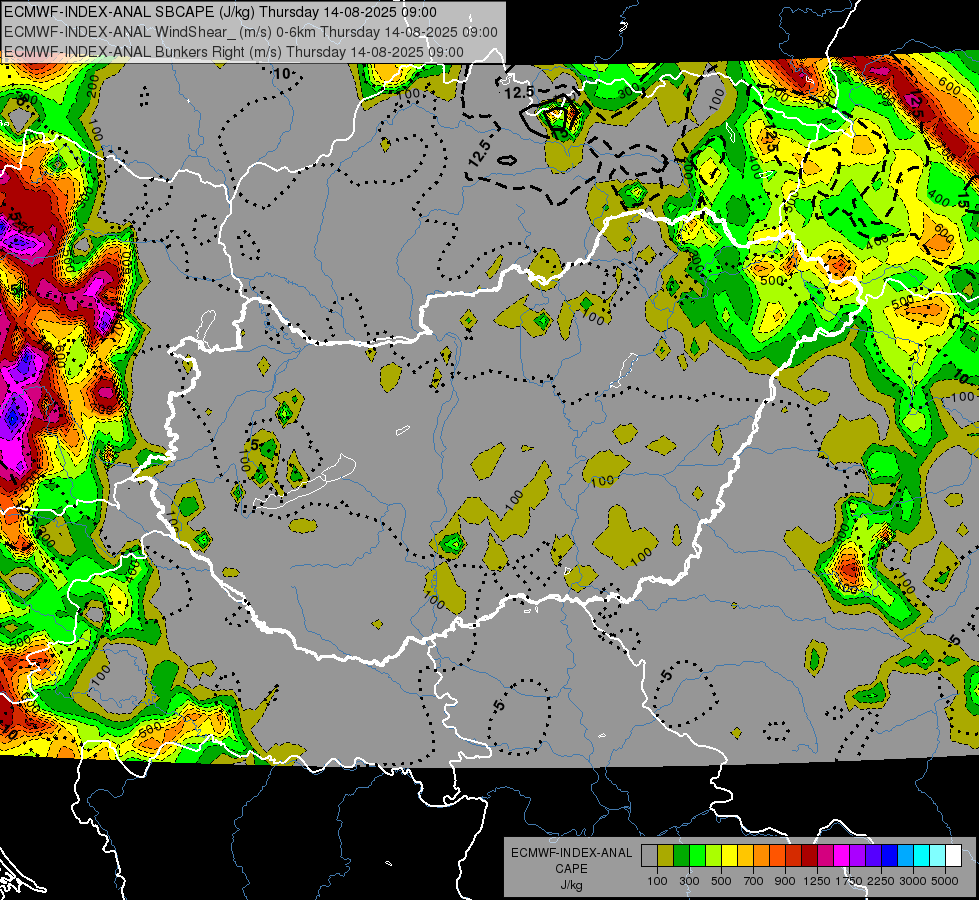
Task: Click the 5000 tick label in legend
Action: (x=945, y=881)
